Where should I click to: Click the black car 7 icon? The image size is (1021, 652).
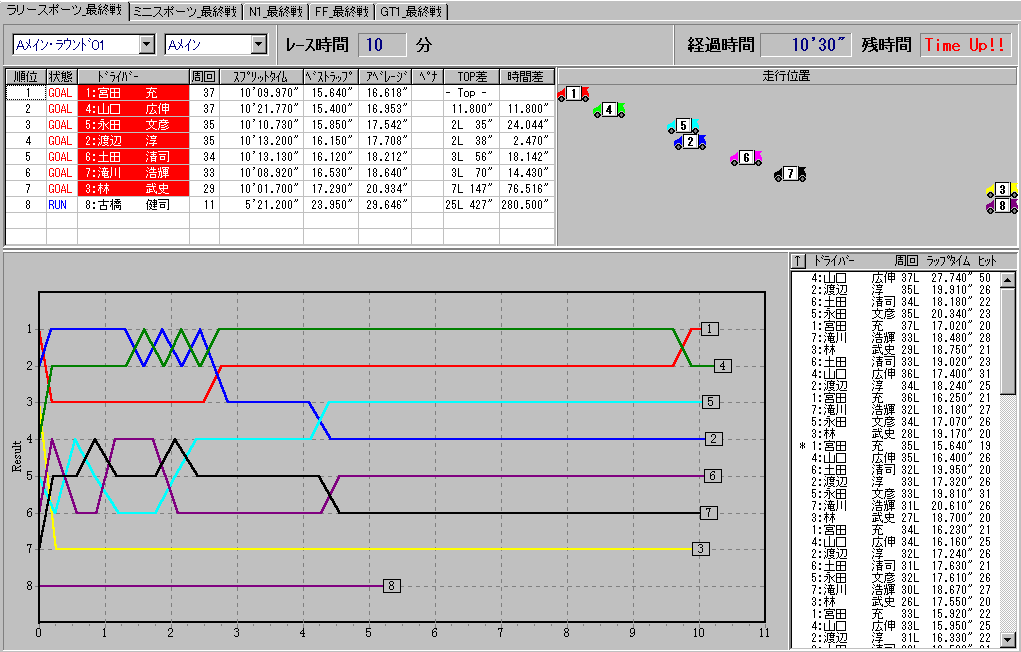[x=790, y=174]
